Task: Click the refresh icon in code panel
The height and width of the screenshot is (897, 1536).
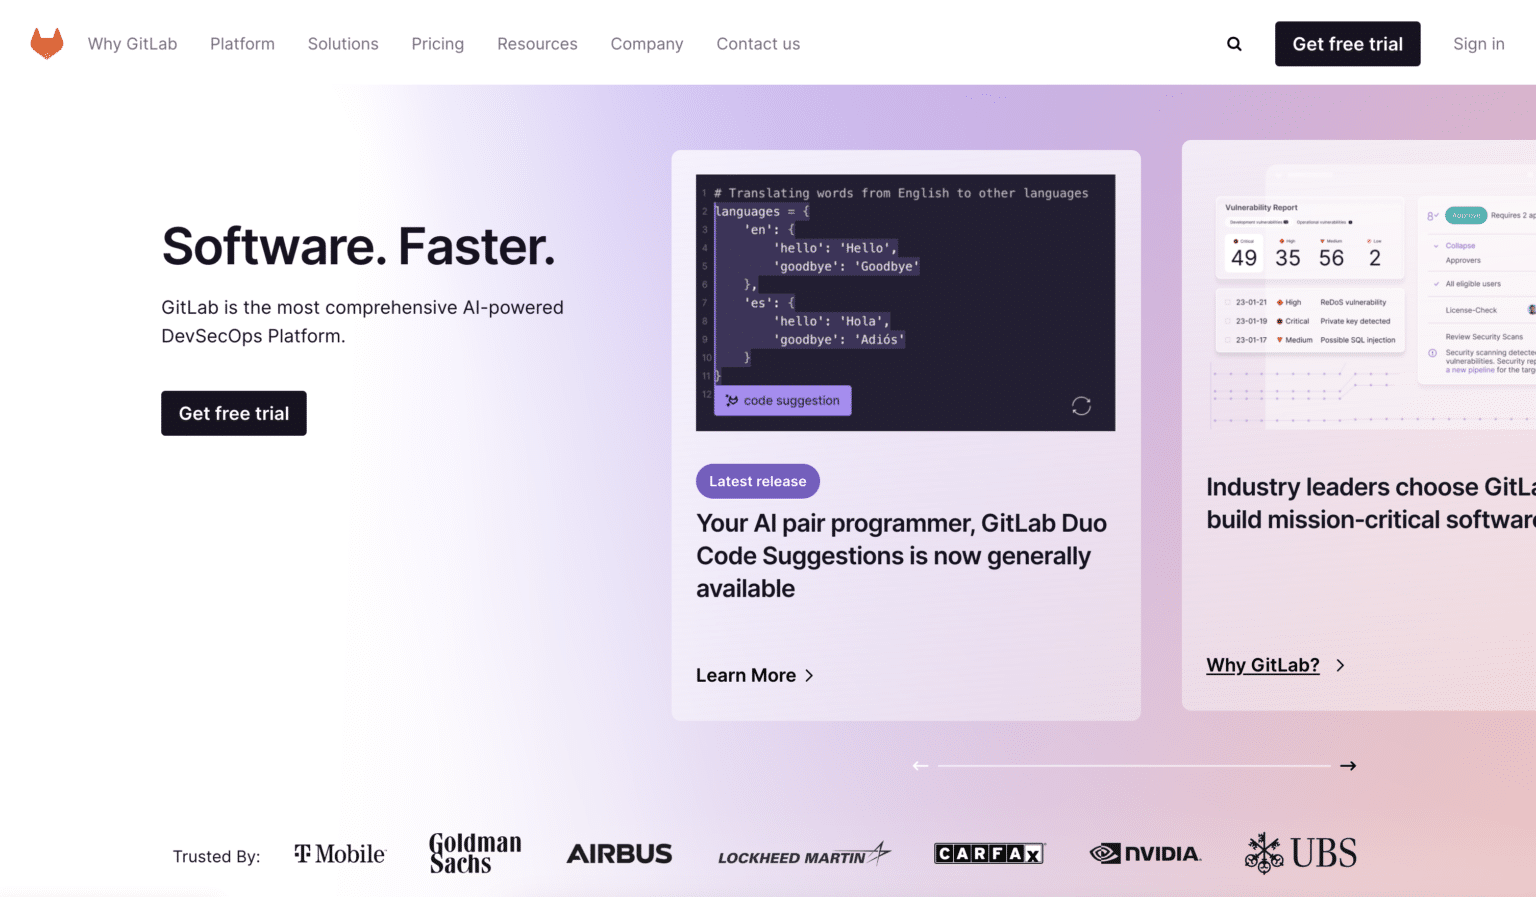Action: click(1081, 406)
